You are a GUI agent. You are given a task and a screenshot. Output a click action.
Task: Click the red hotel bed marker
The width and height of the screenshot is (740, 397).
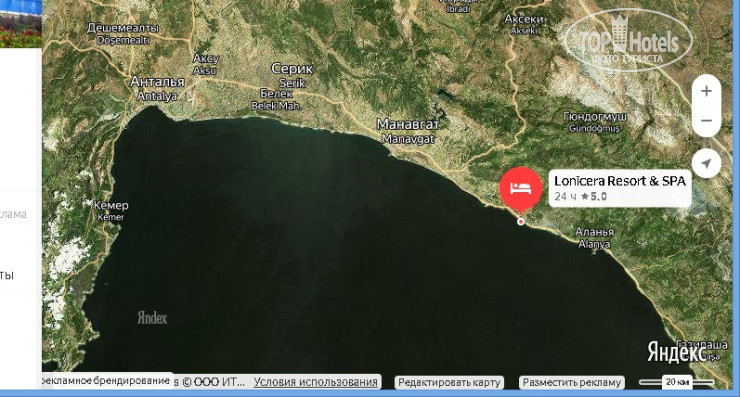(521, 190)
